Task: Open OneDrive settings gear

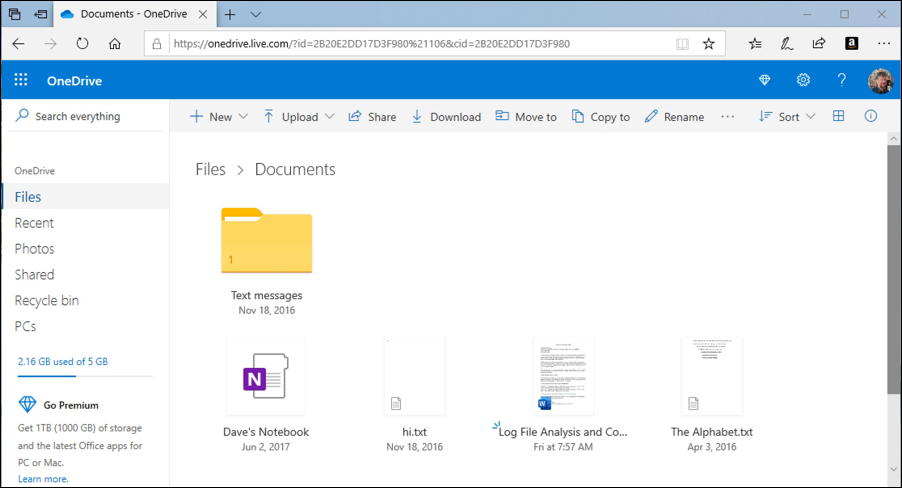Action: point(803,81)
